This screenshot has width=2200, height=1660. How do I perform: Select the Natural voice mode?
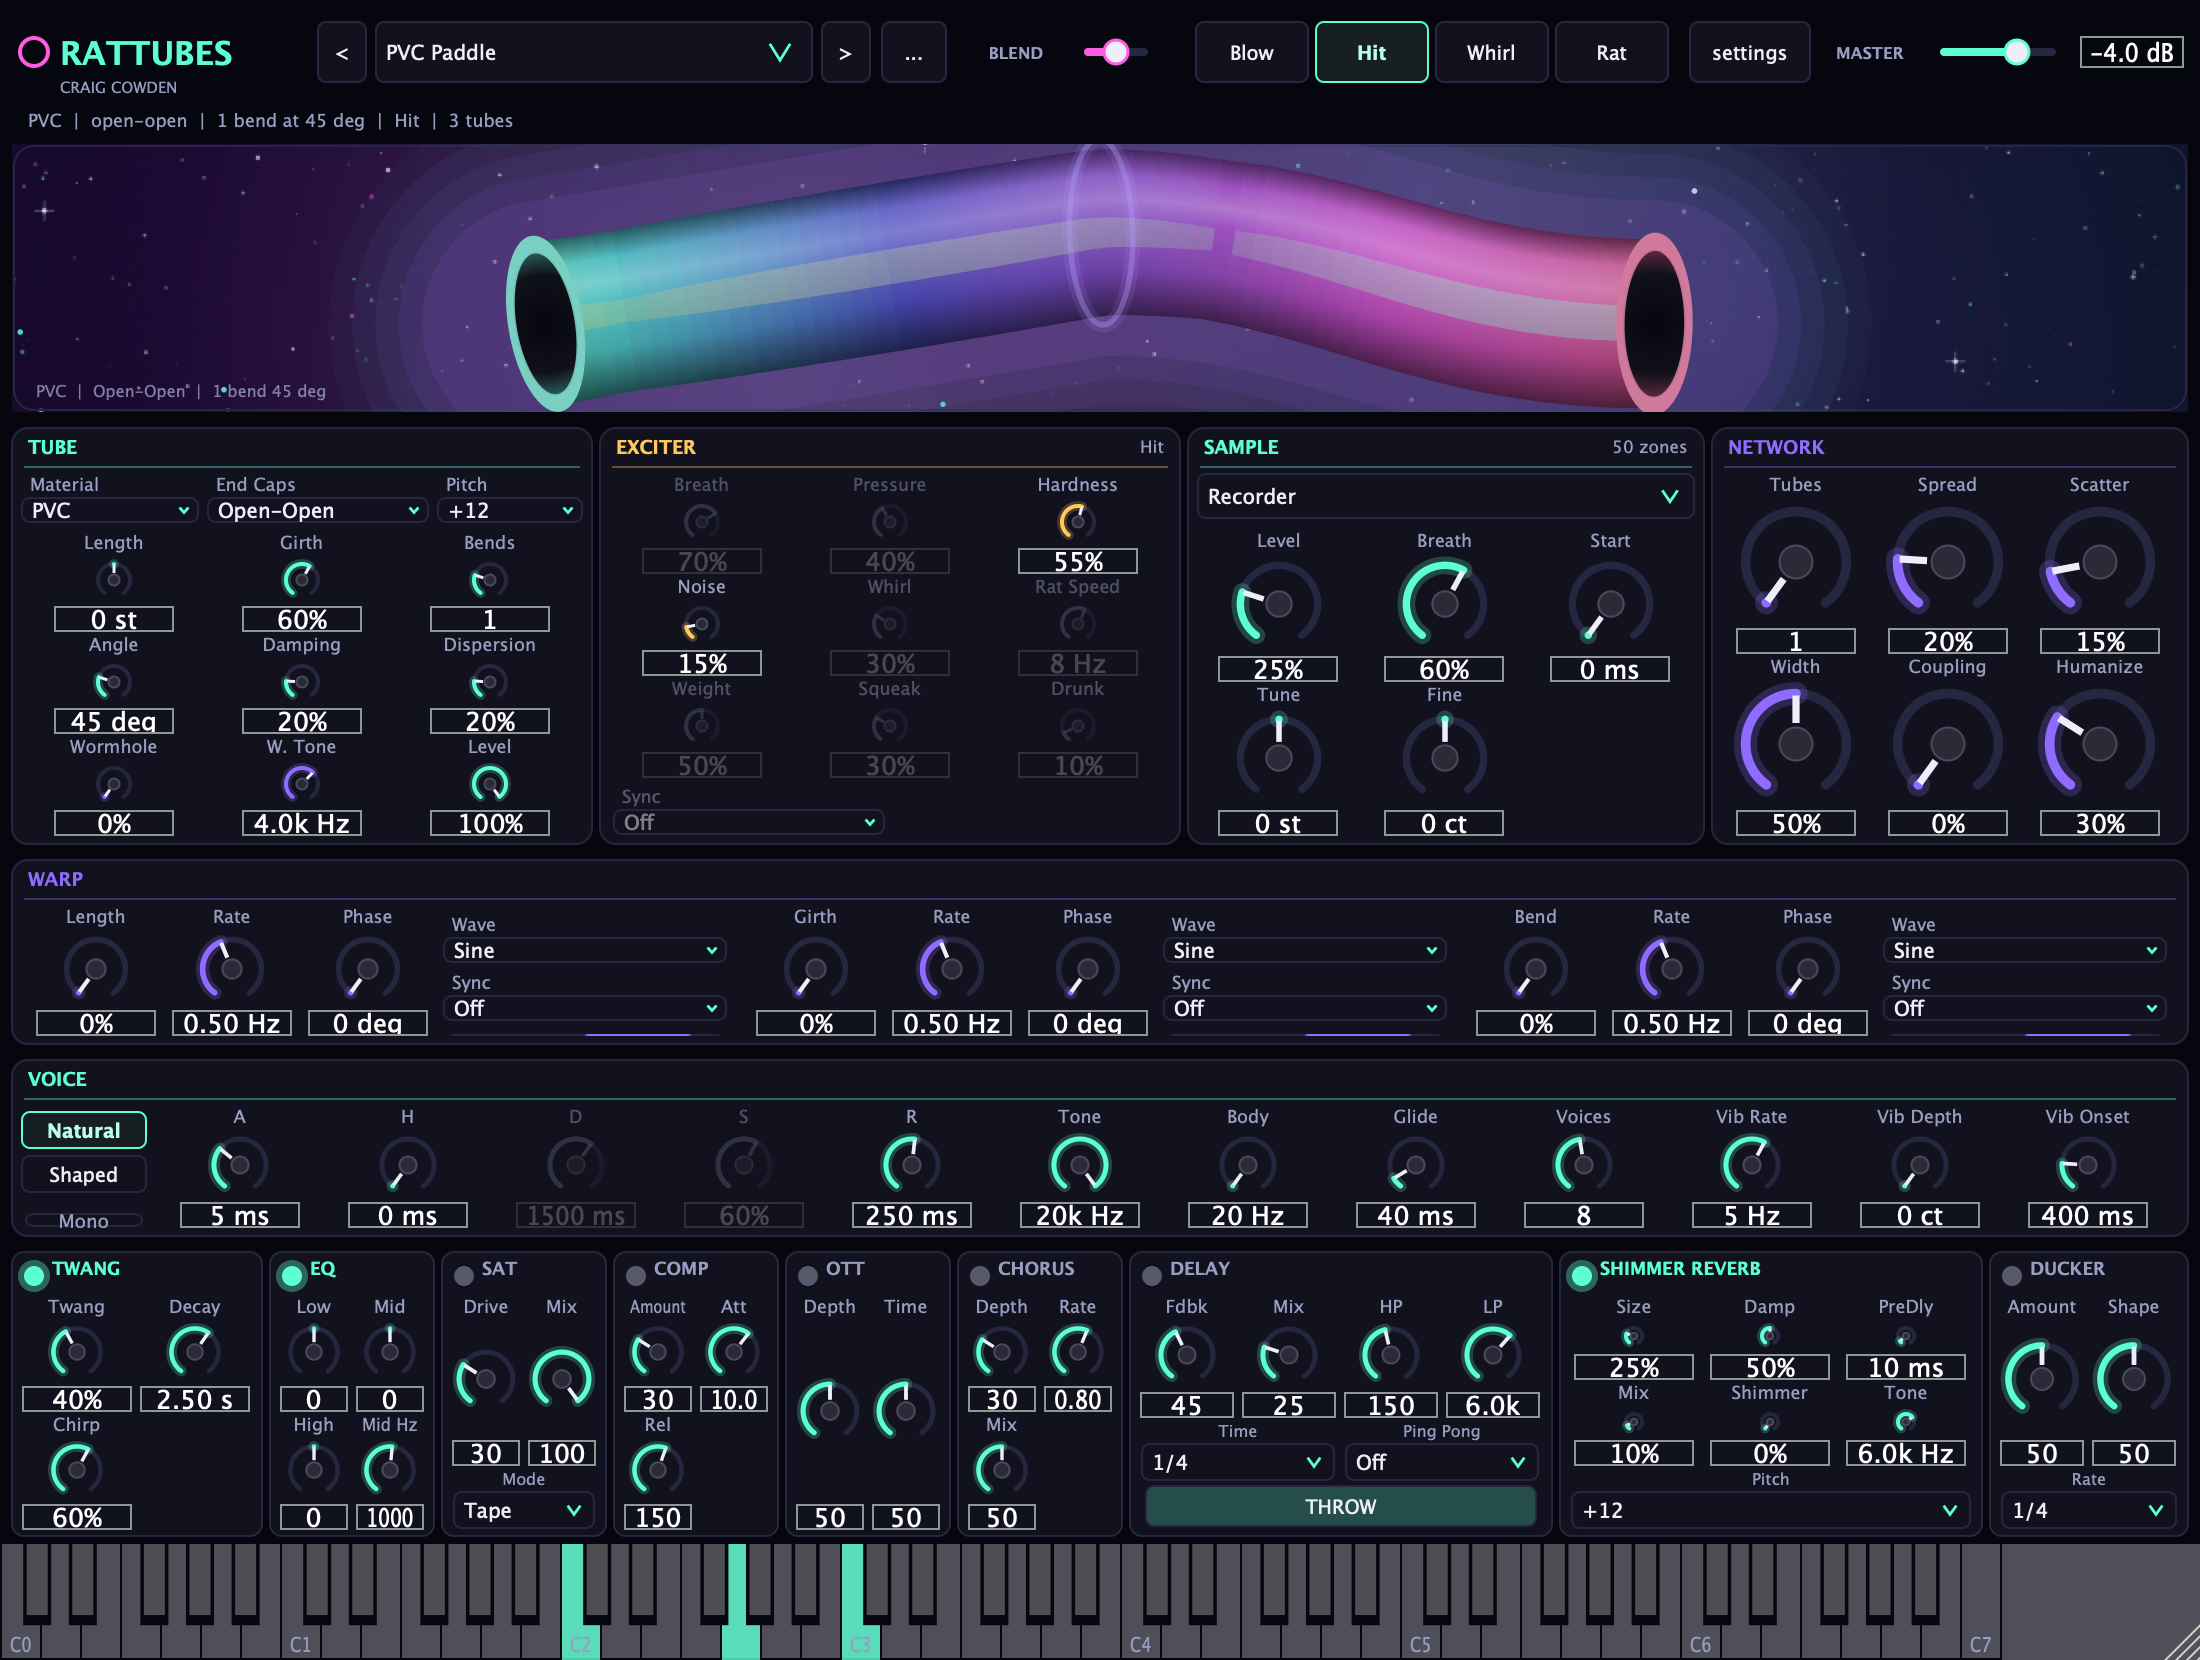tap(84, 1131)
